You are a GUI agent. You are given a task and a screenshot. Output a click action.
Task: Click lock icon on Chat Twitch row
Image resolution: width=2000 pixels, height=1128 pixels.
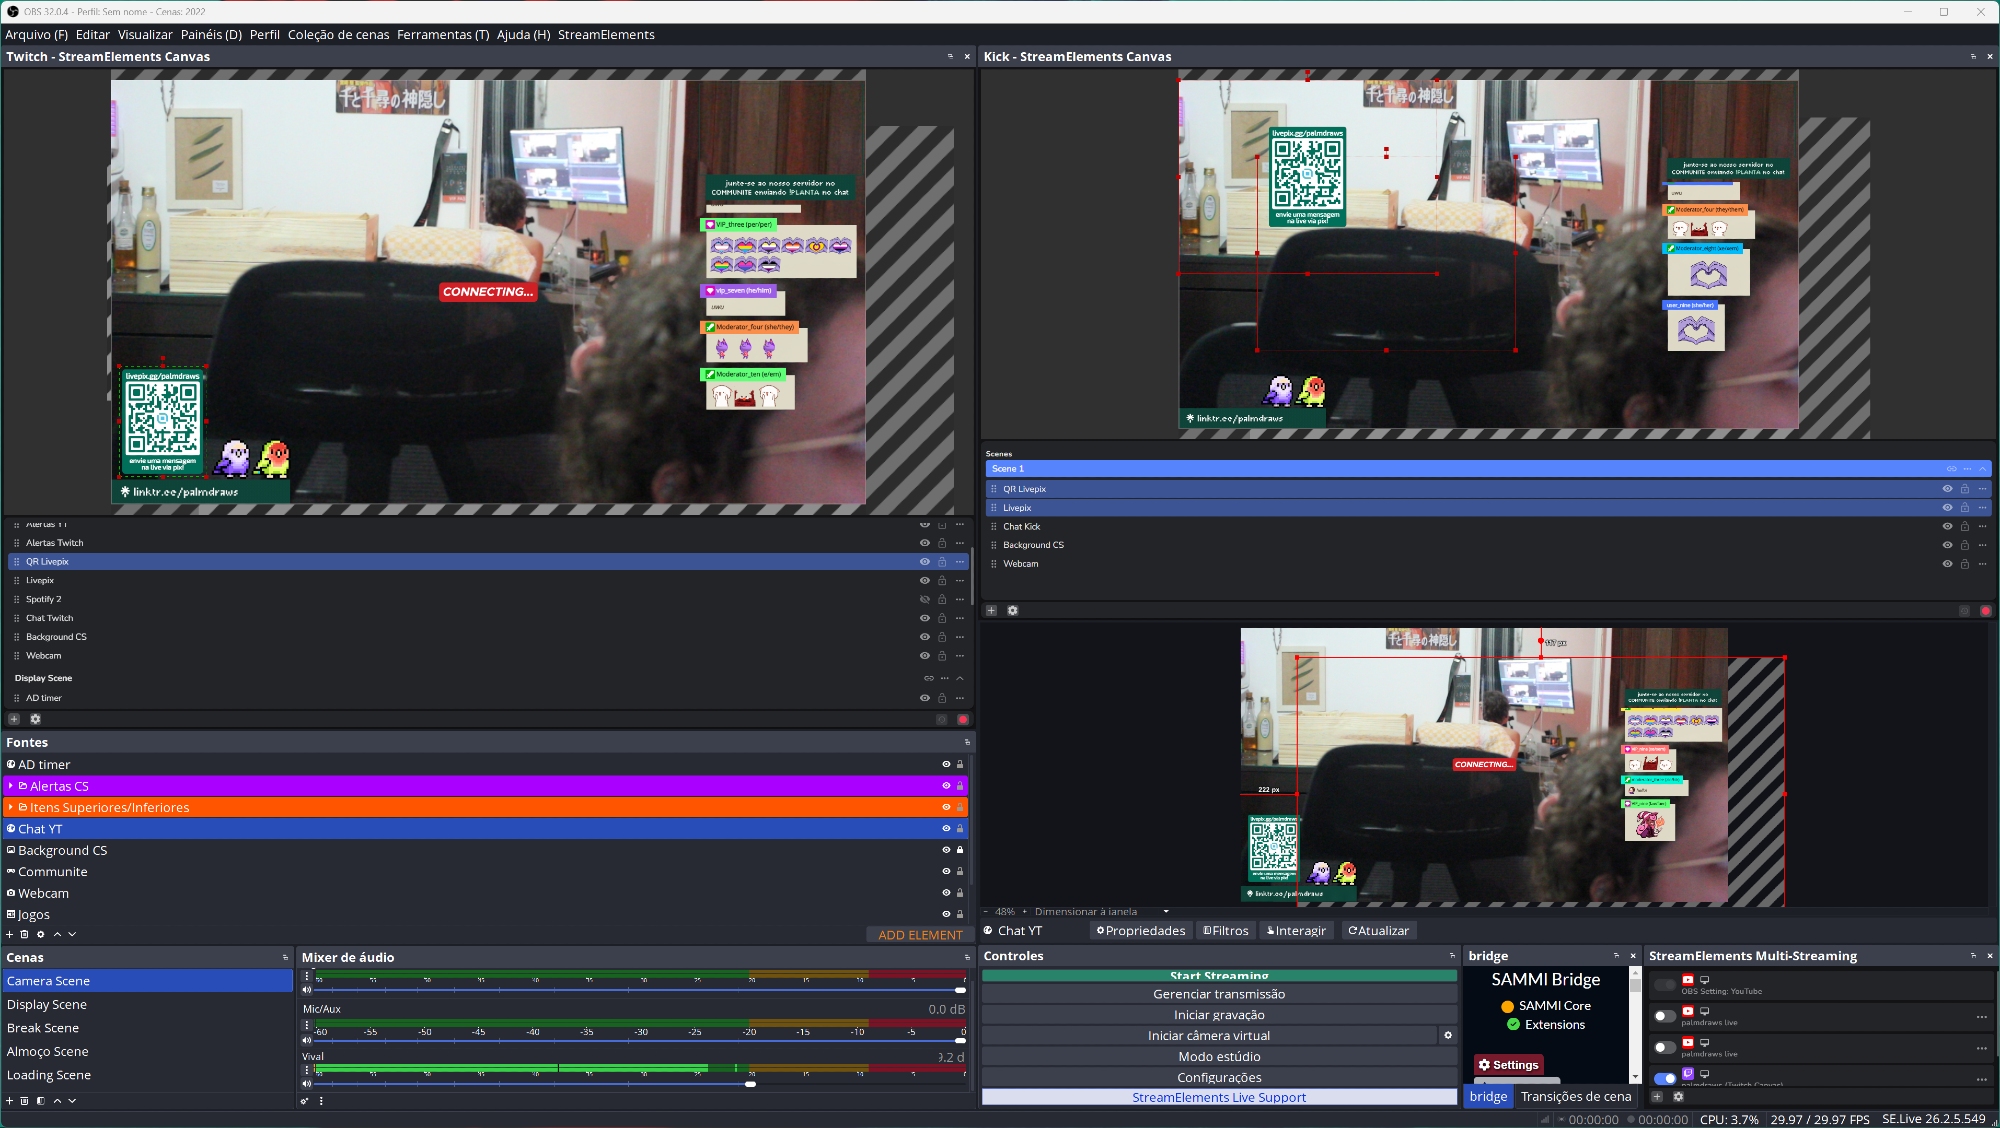942,618
